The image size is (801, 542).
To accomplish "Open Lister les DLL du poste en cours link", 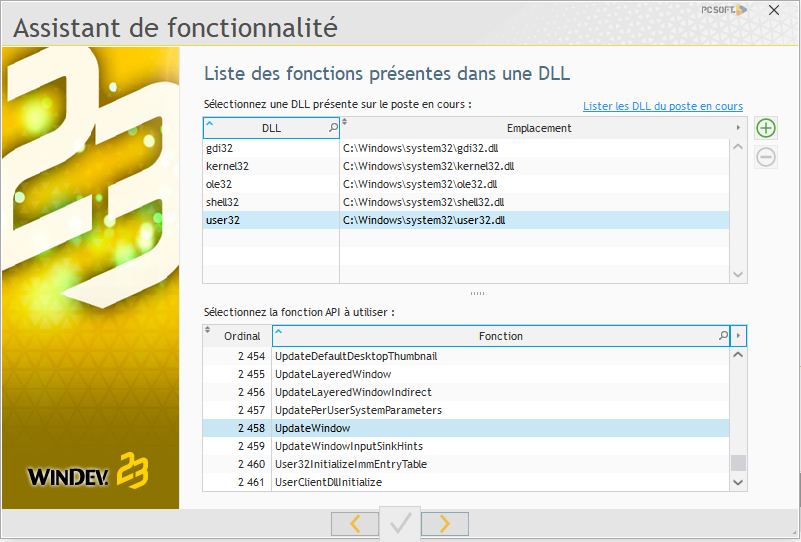I will [663, 106].
